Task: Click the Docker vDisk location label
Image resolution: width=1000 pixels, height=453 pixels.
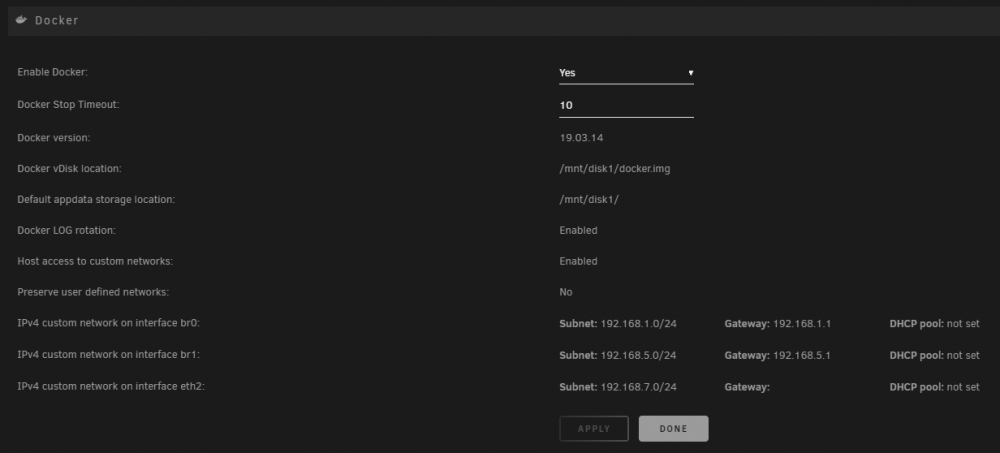Action: (x=70, y=168)
